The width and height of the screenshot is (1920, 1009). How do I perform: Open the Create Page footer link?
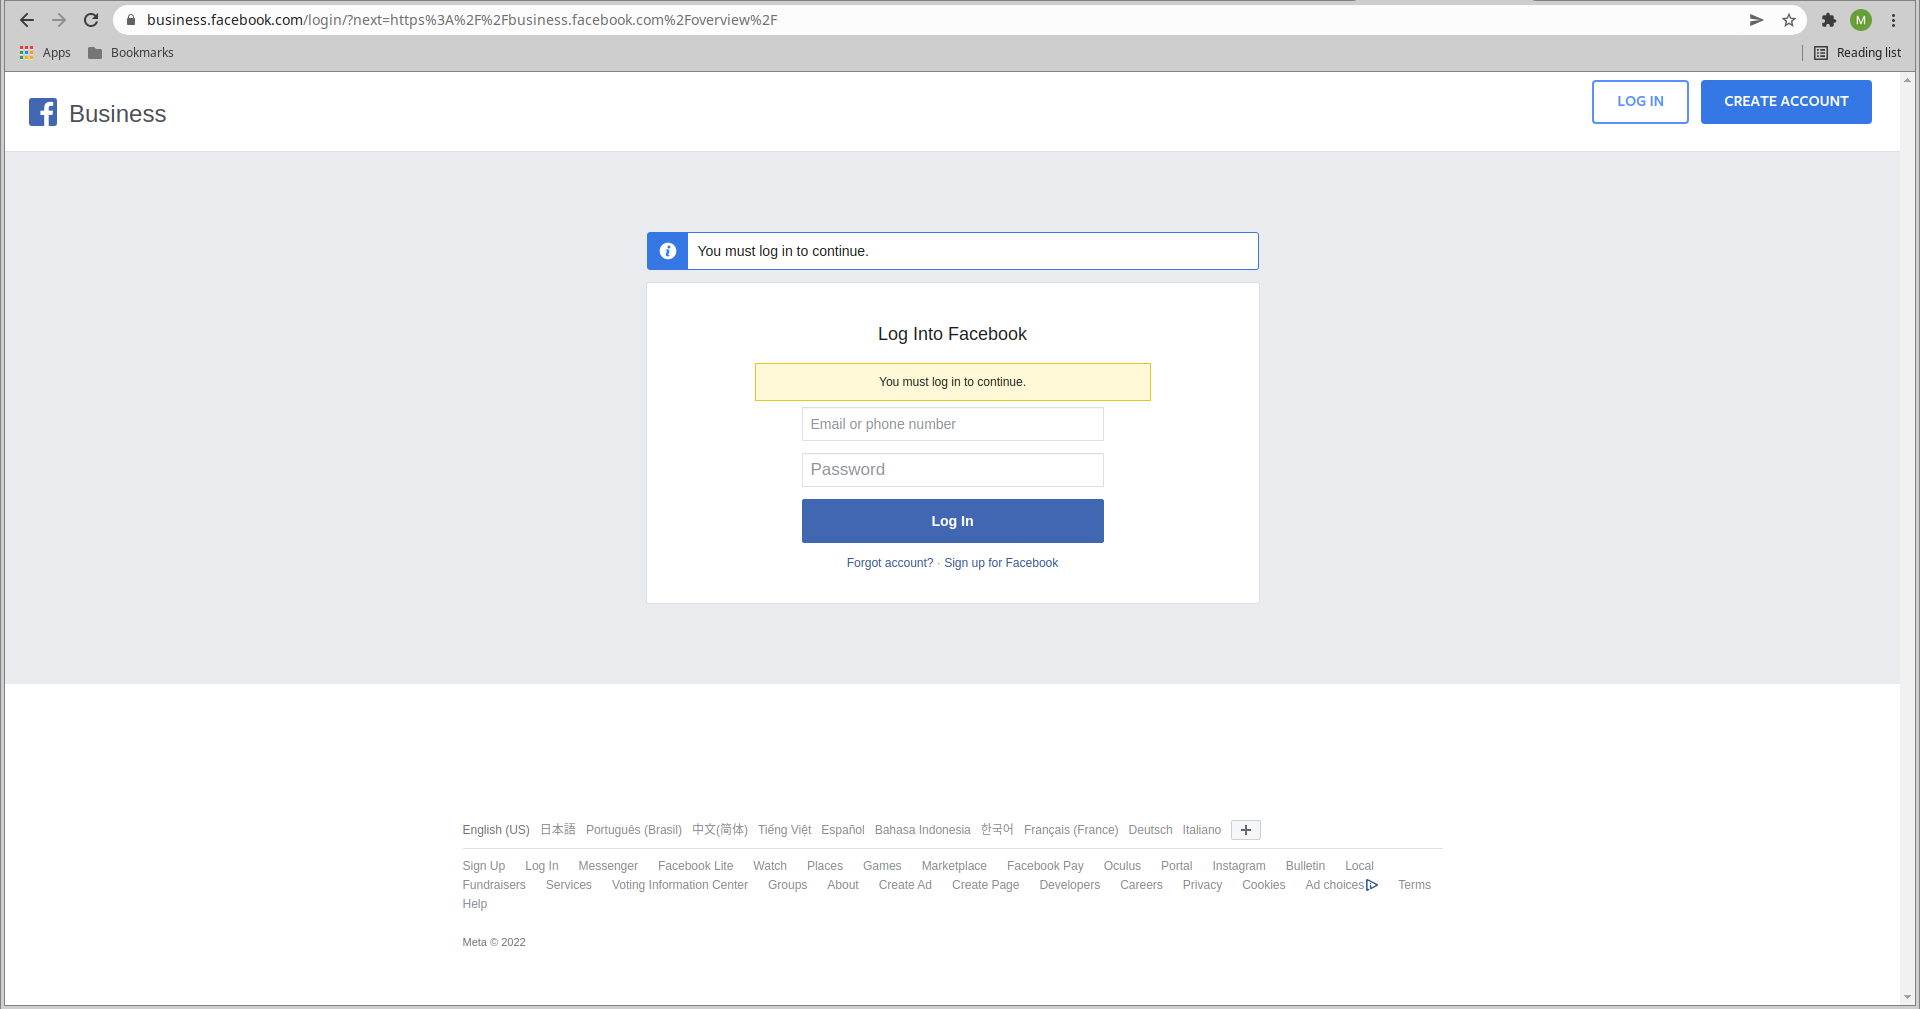(x=986, y=885)
